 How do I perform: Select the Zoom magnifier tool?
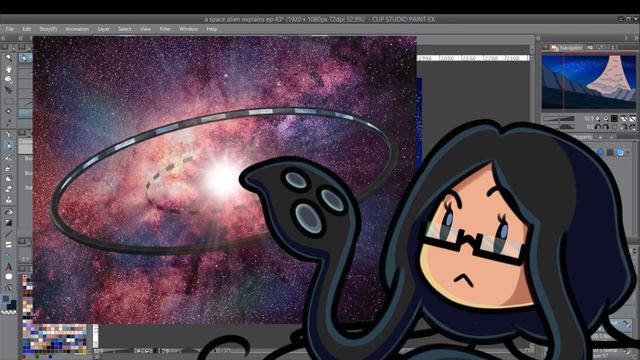point(9,58)
